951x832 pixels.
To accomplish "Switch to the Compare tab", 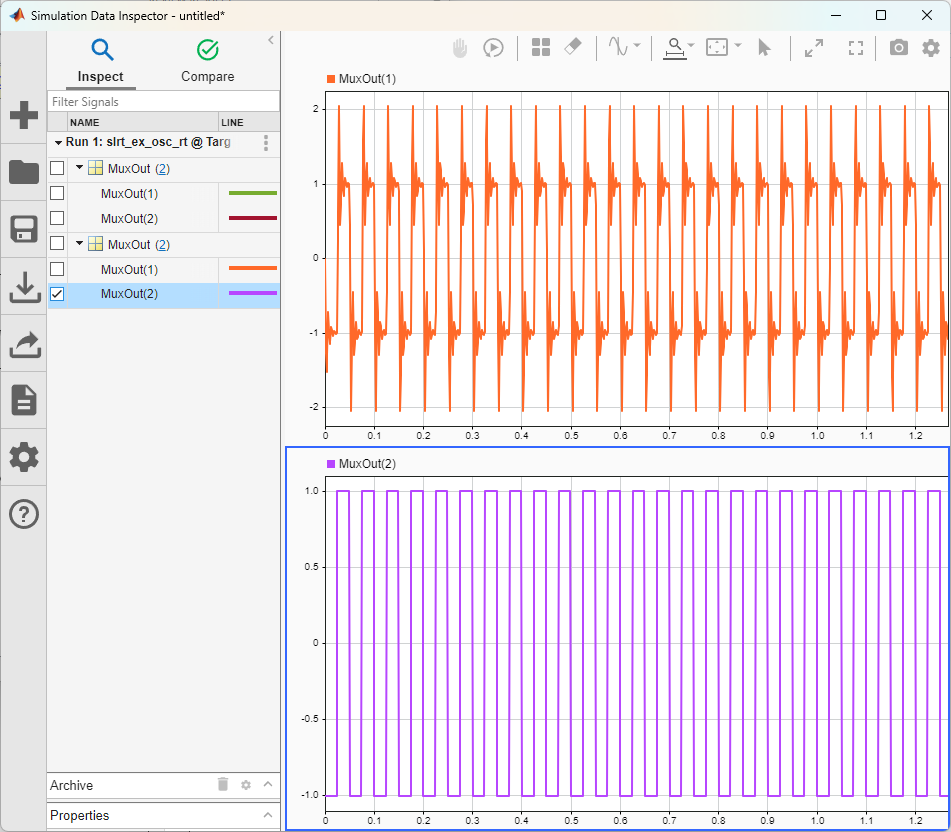I will coord(207,60).
